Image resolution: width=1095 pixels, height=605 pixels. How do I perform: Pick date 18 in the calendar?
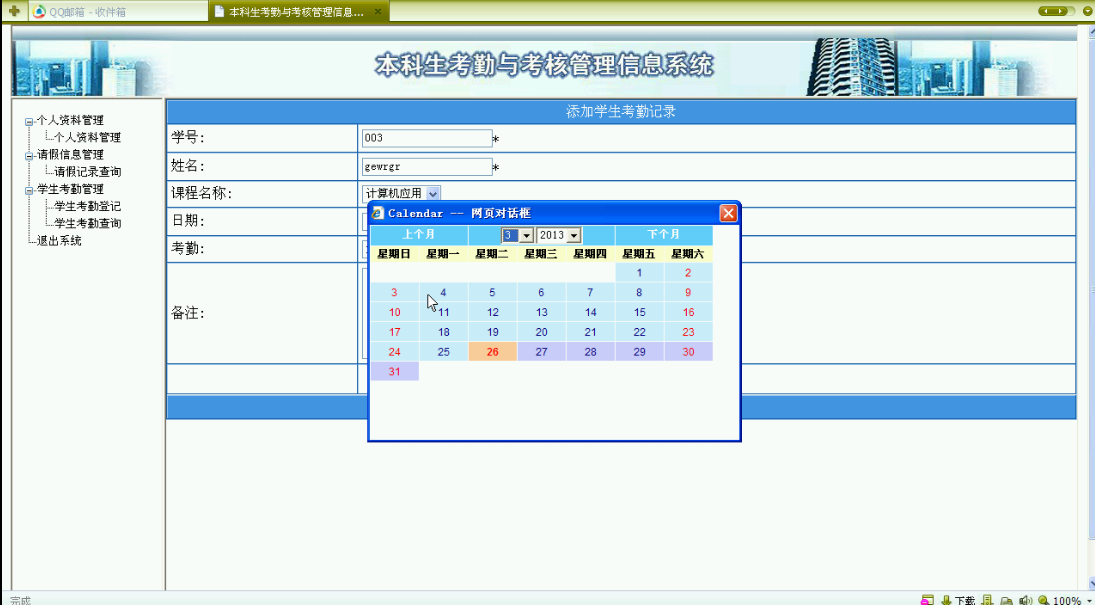point(443,332)
